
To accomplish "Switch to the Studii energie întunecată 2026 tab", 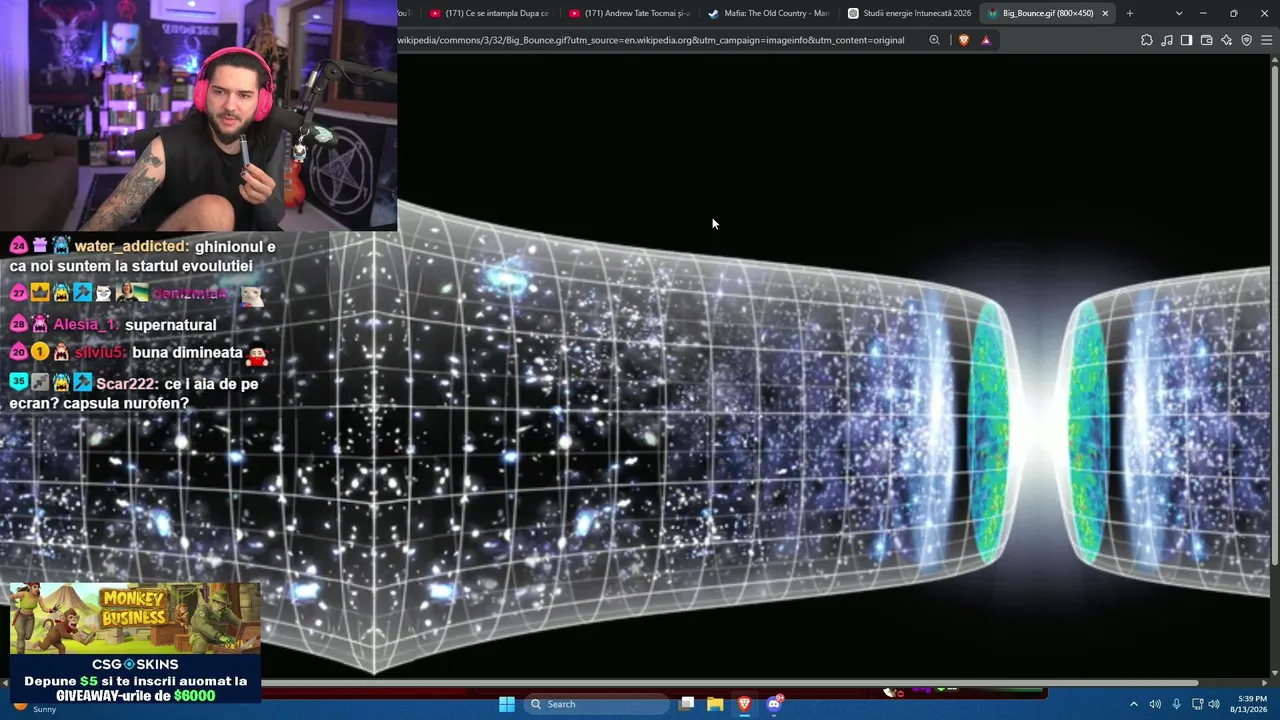I will 908,13.
